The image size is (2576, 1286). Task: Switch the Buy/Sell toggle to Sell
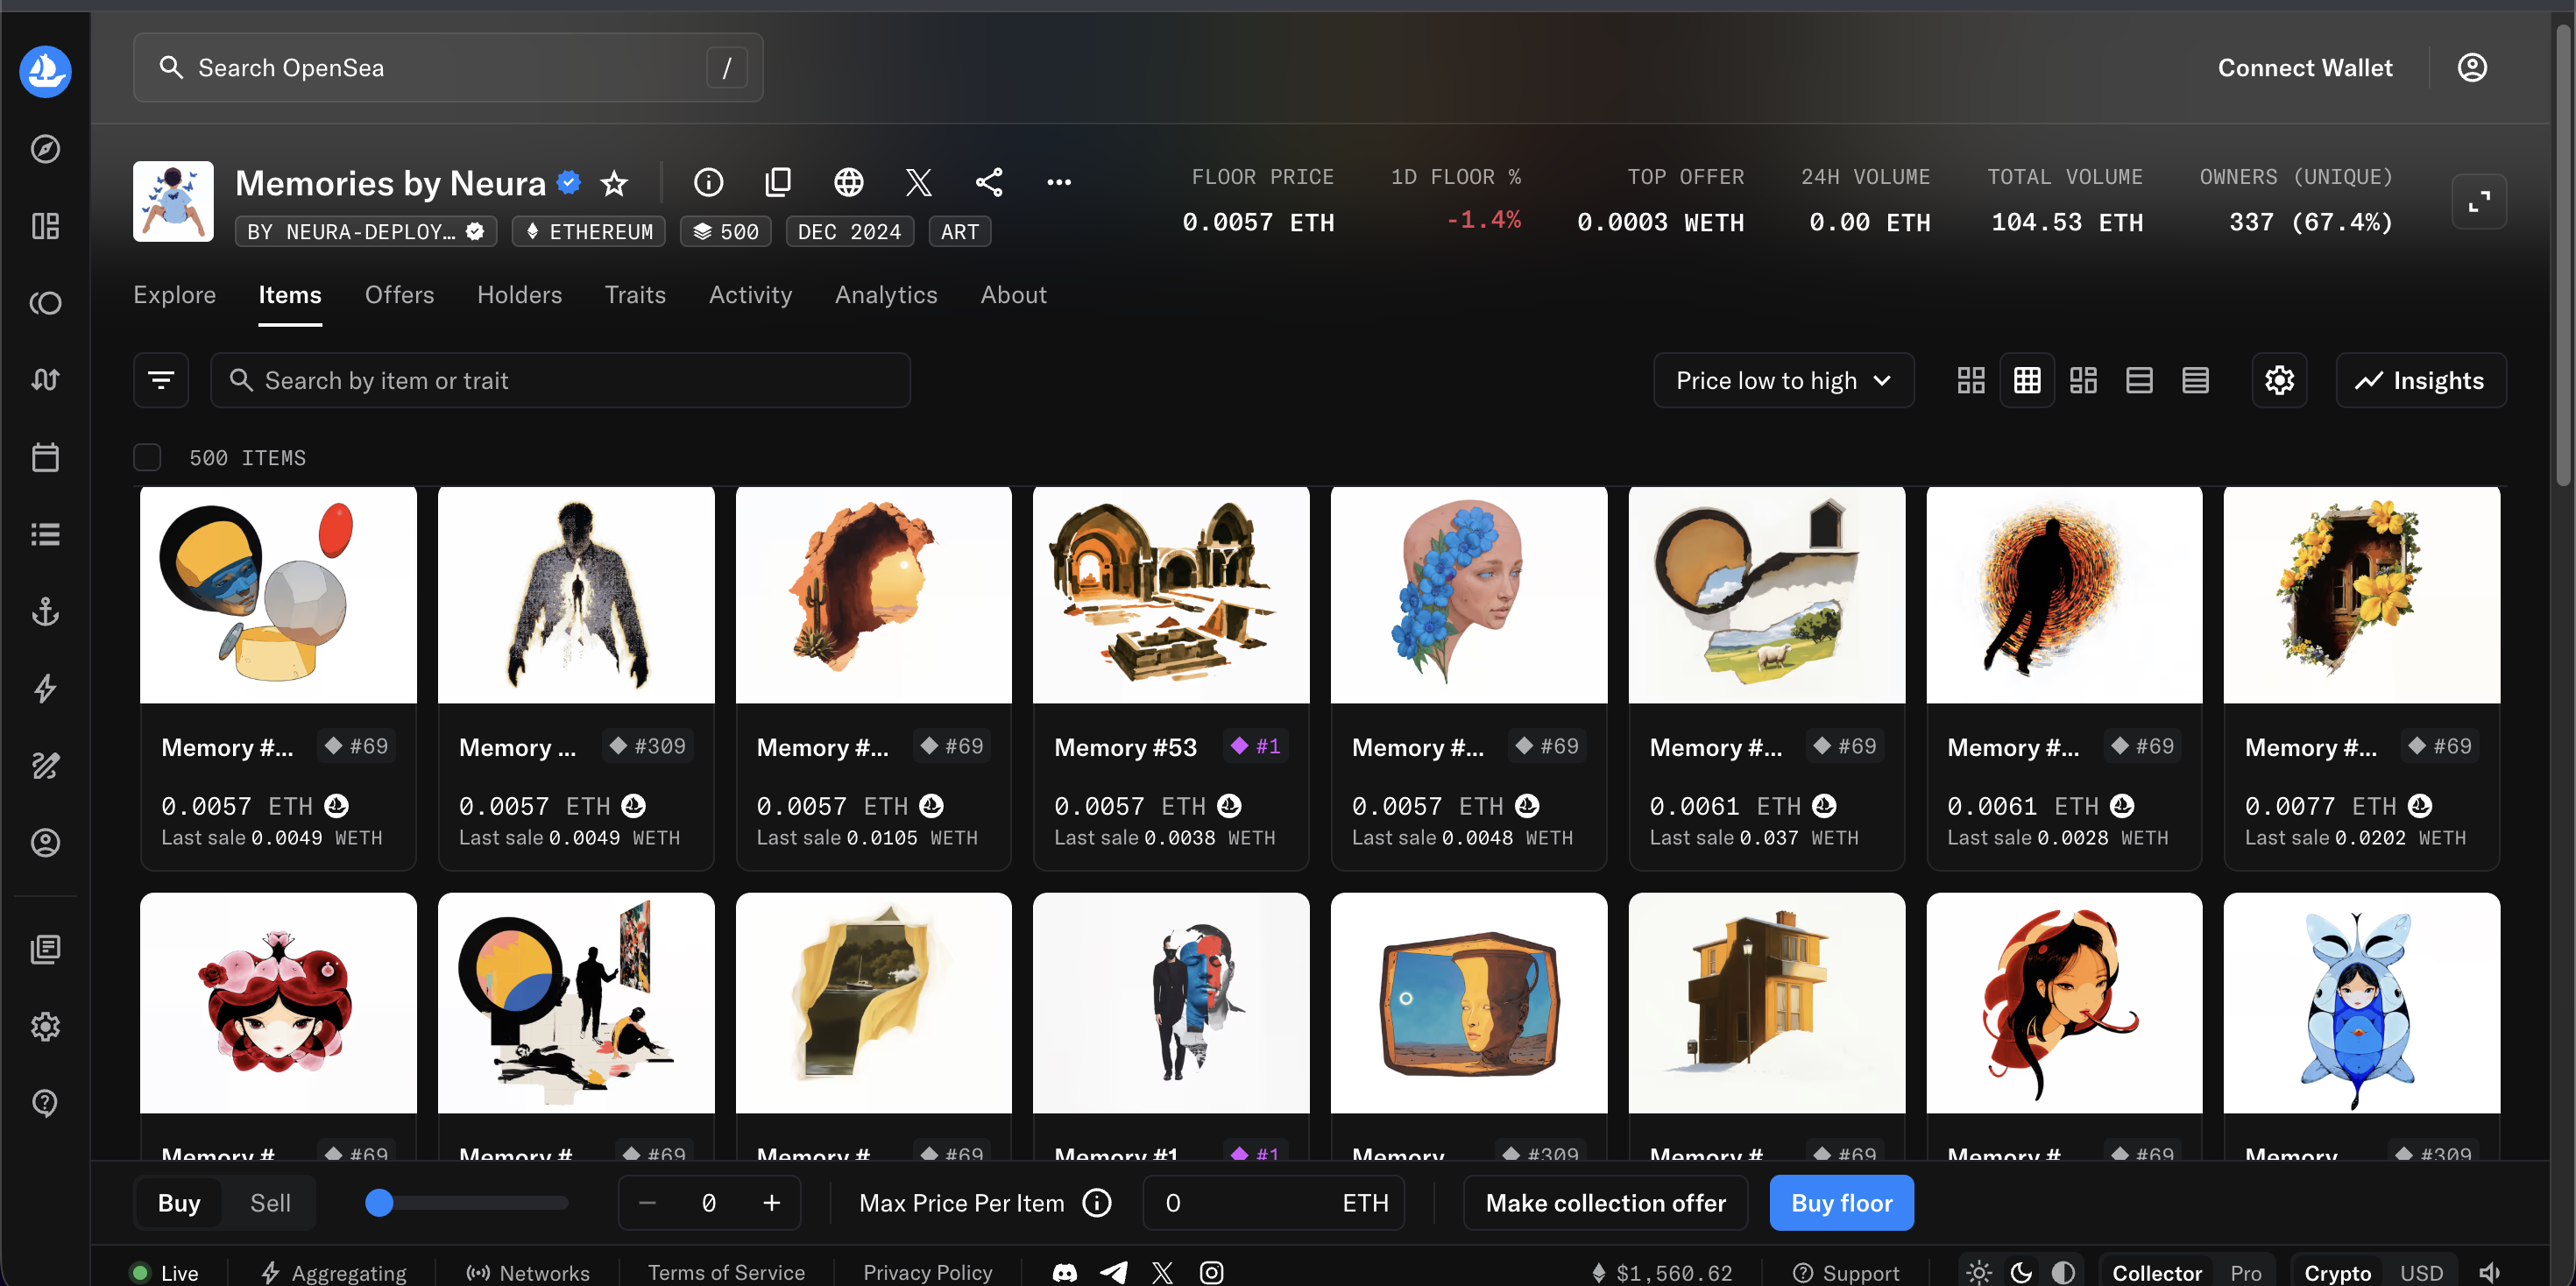(x=270, y=1203)
